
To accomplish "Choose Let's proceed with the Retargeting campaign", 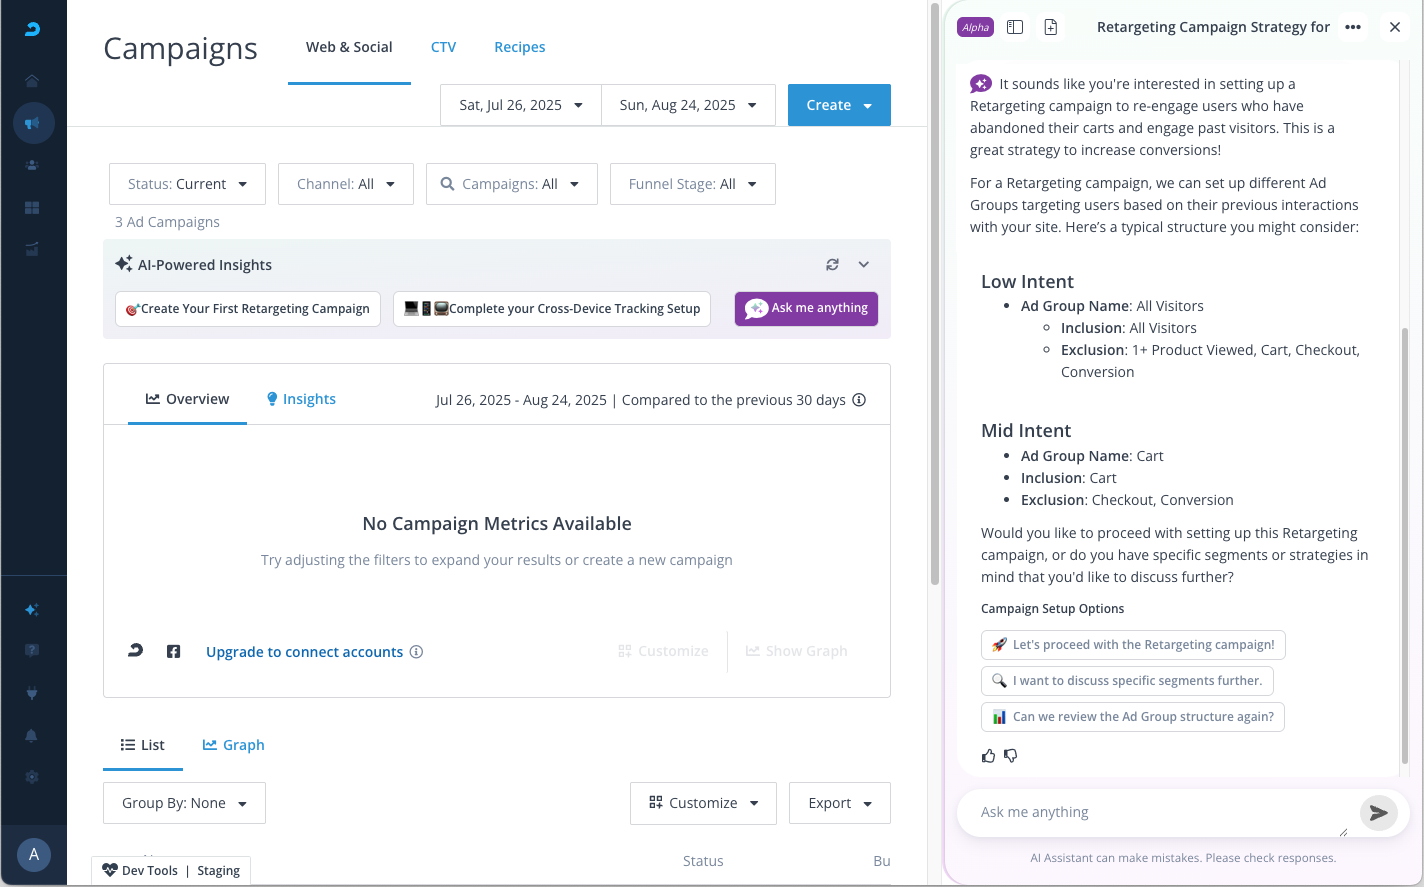I will (x=1133, y=645).
